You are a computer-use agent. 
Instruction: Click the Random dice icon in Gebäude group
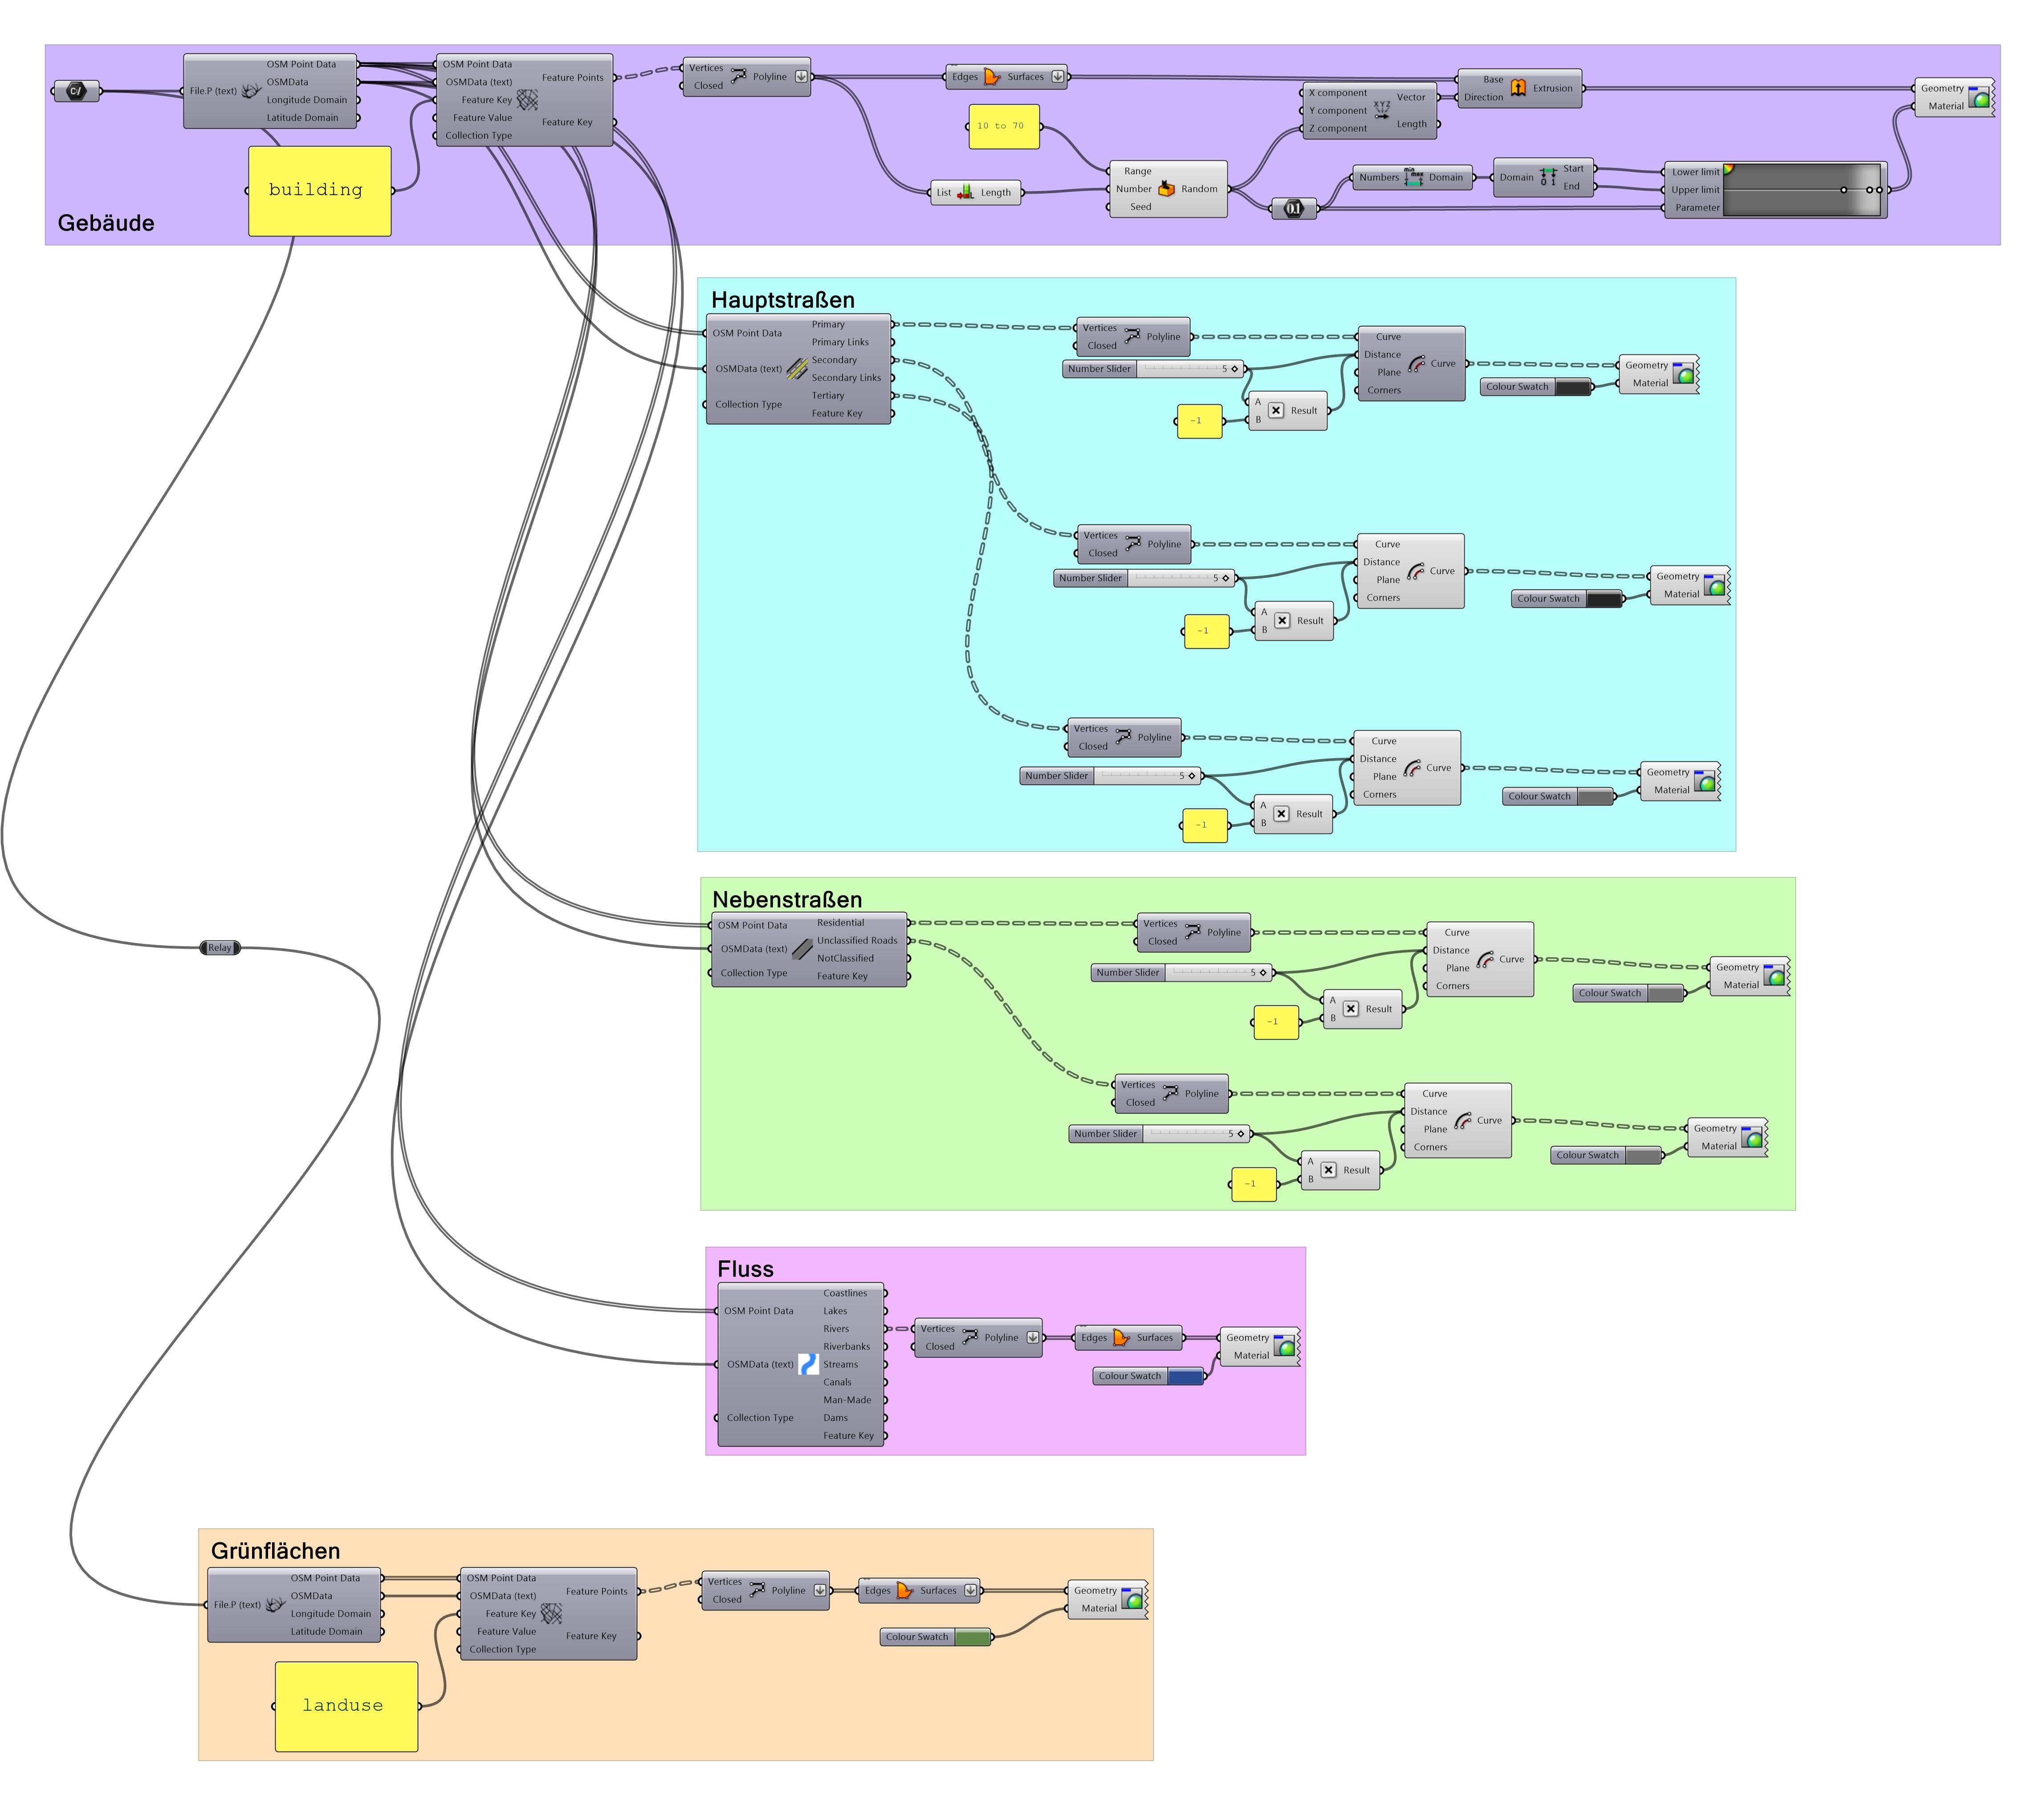point(1167,188)
